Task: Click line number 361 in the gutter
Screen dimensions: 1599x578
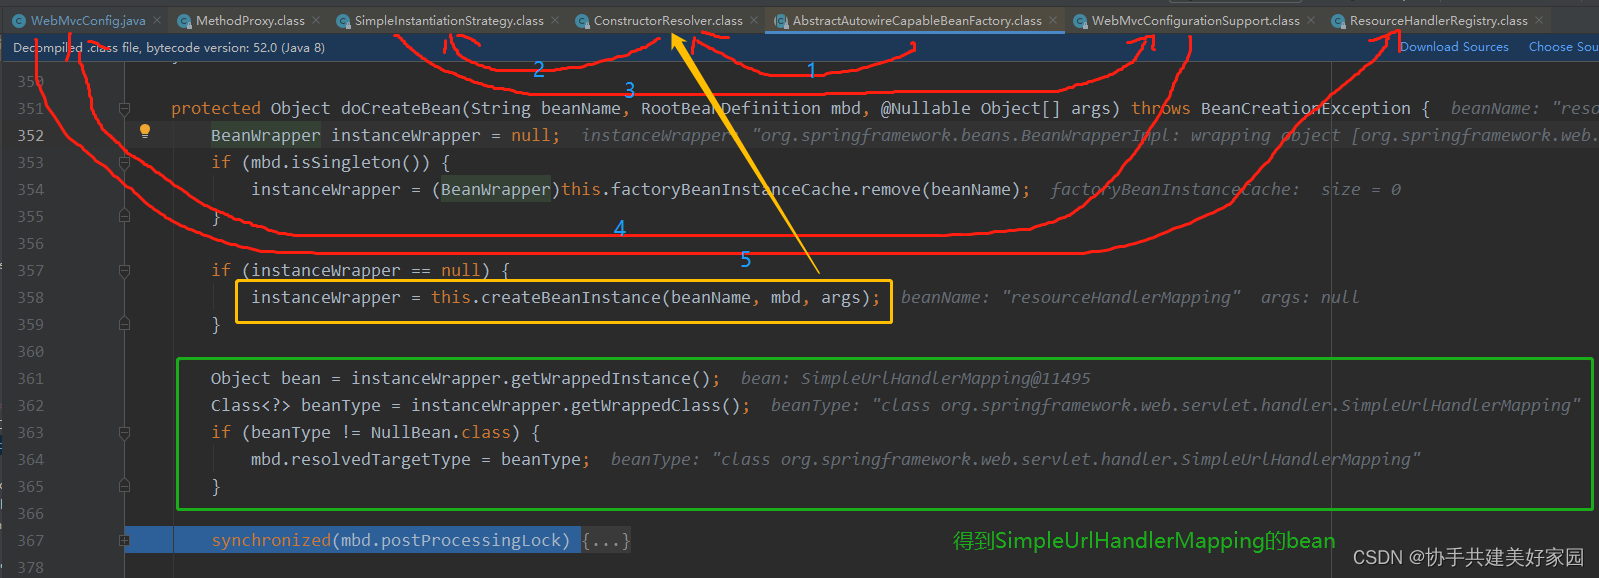Action: [x=30, y=378]
